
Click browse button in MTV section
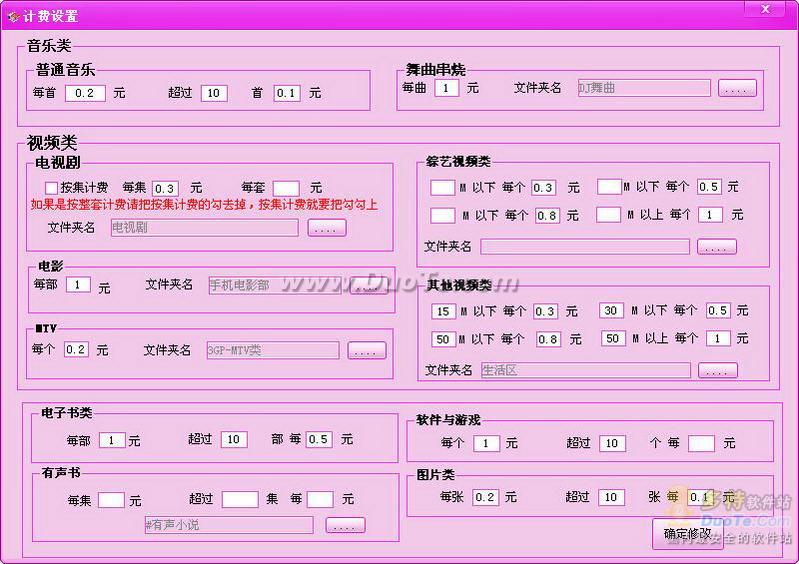(365, 351)
